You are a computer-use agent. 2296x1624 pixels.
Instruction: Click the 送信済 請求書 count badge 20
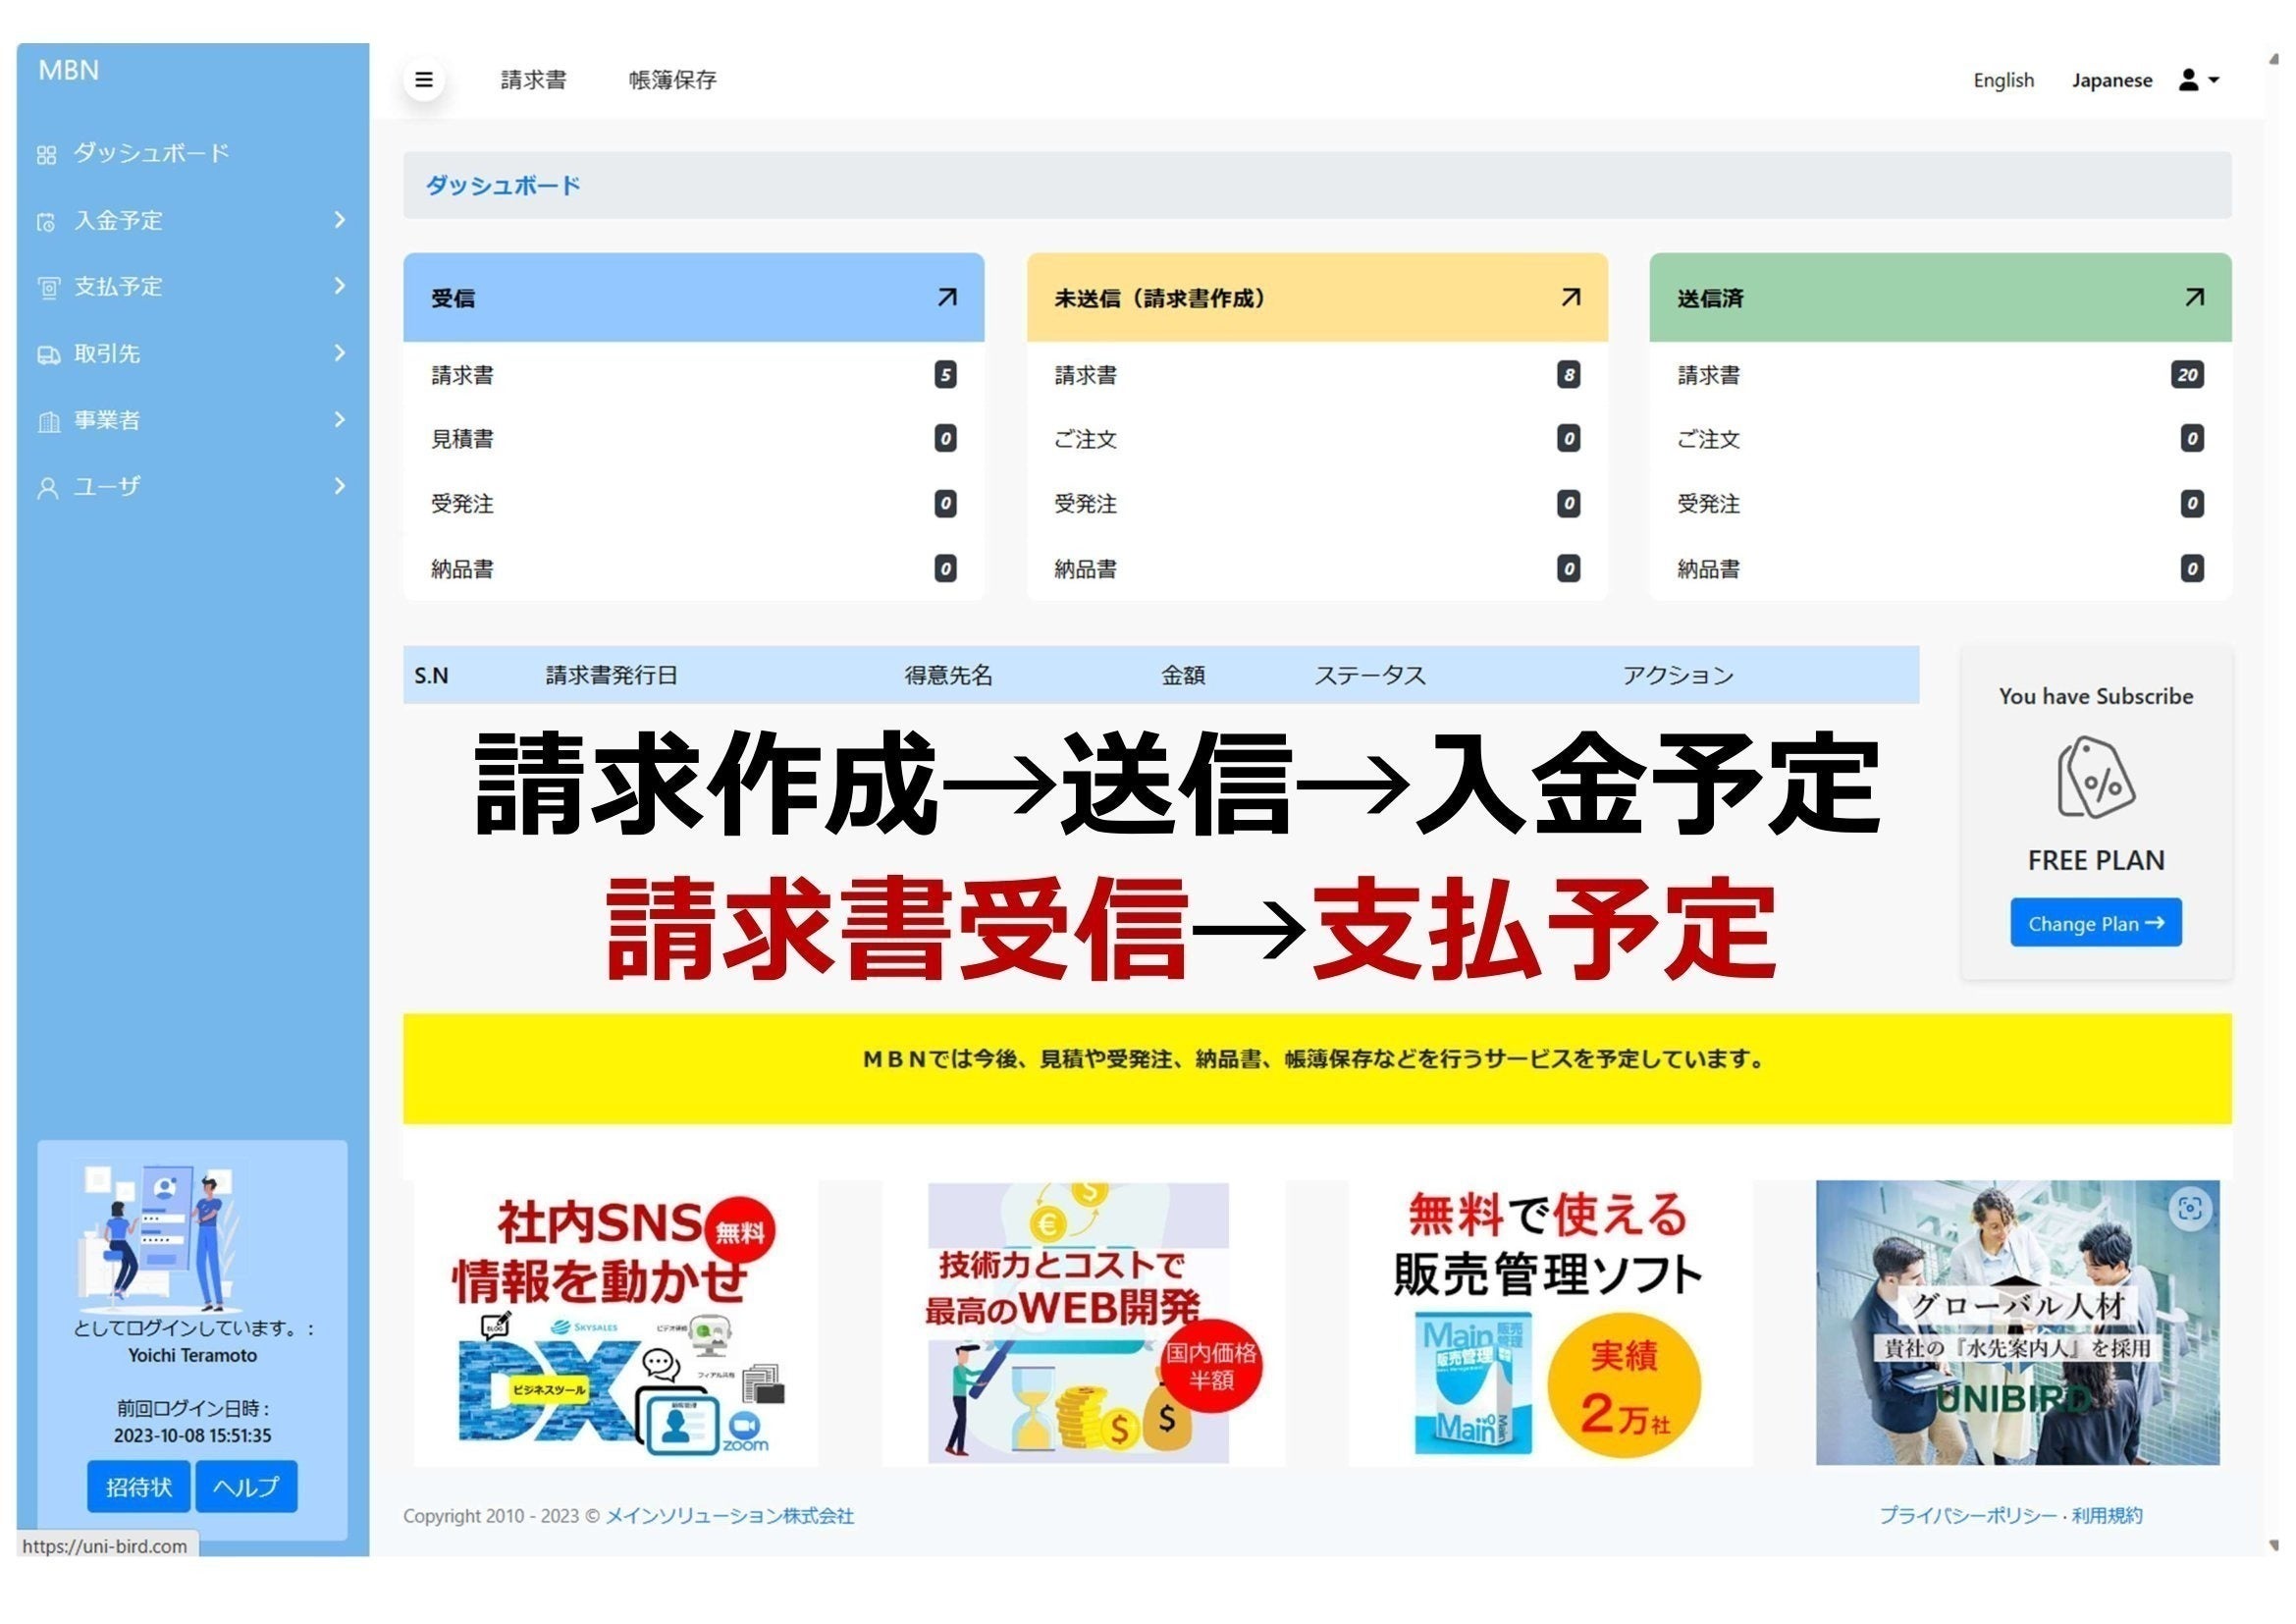pos(2187,375)
